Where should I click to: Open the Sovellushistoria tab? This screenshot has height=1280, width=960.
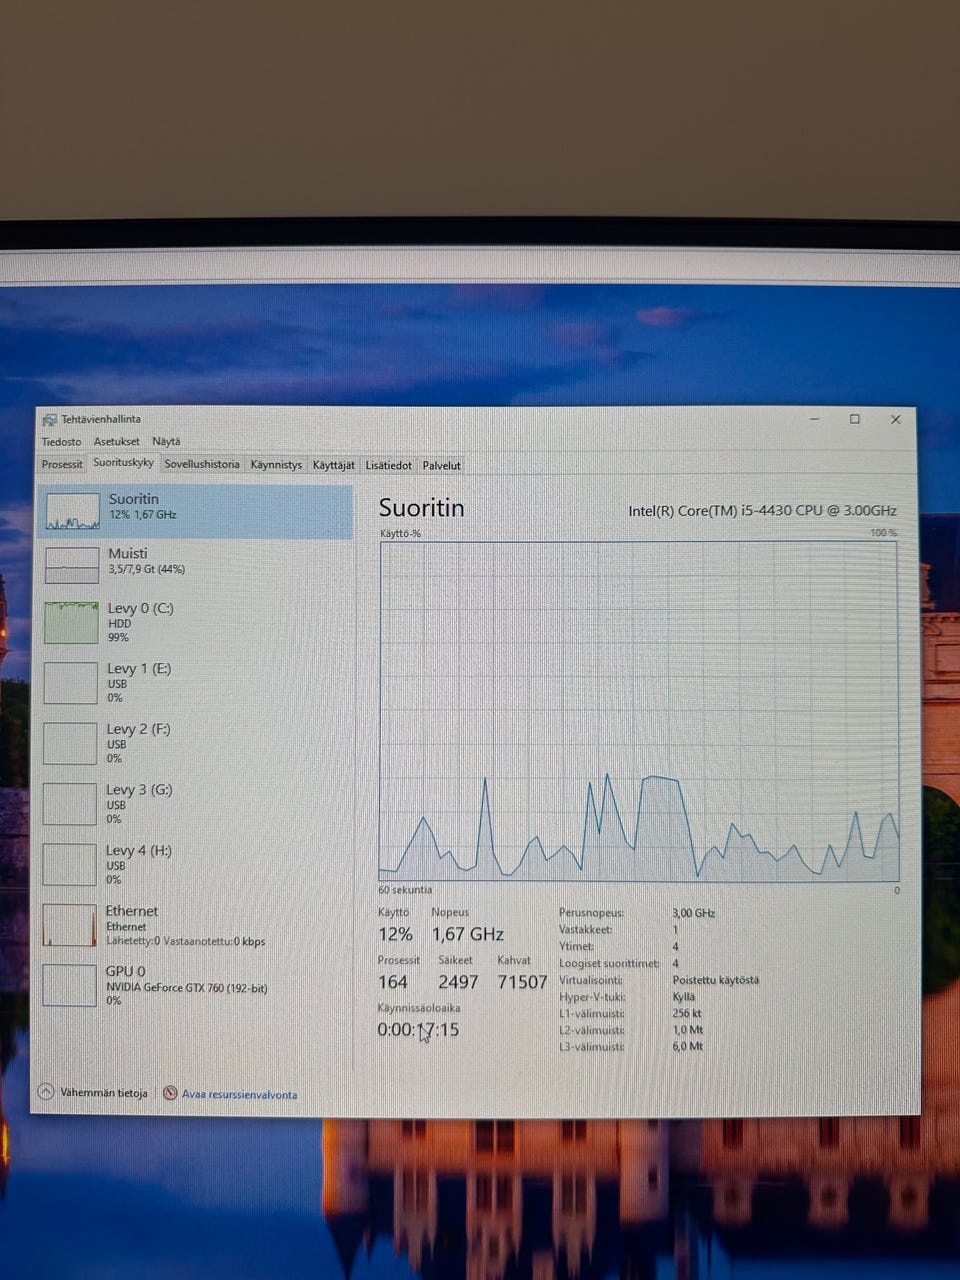202,464
